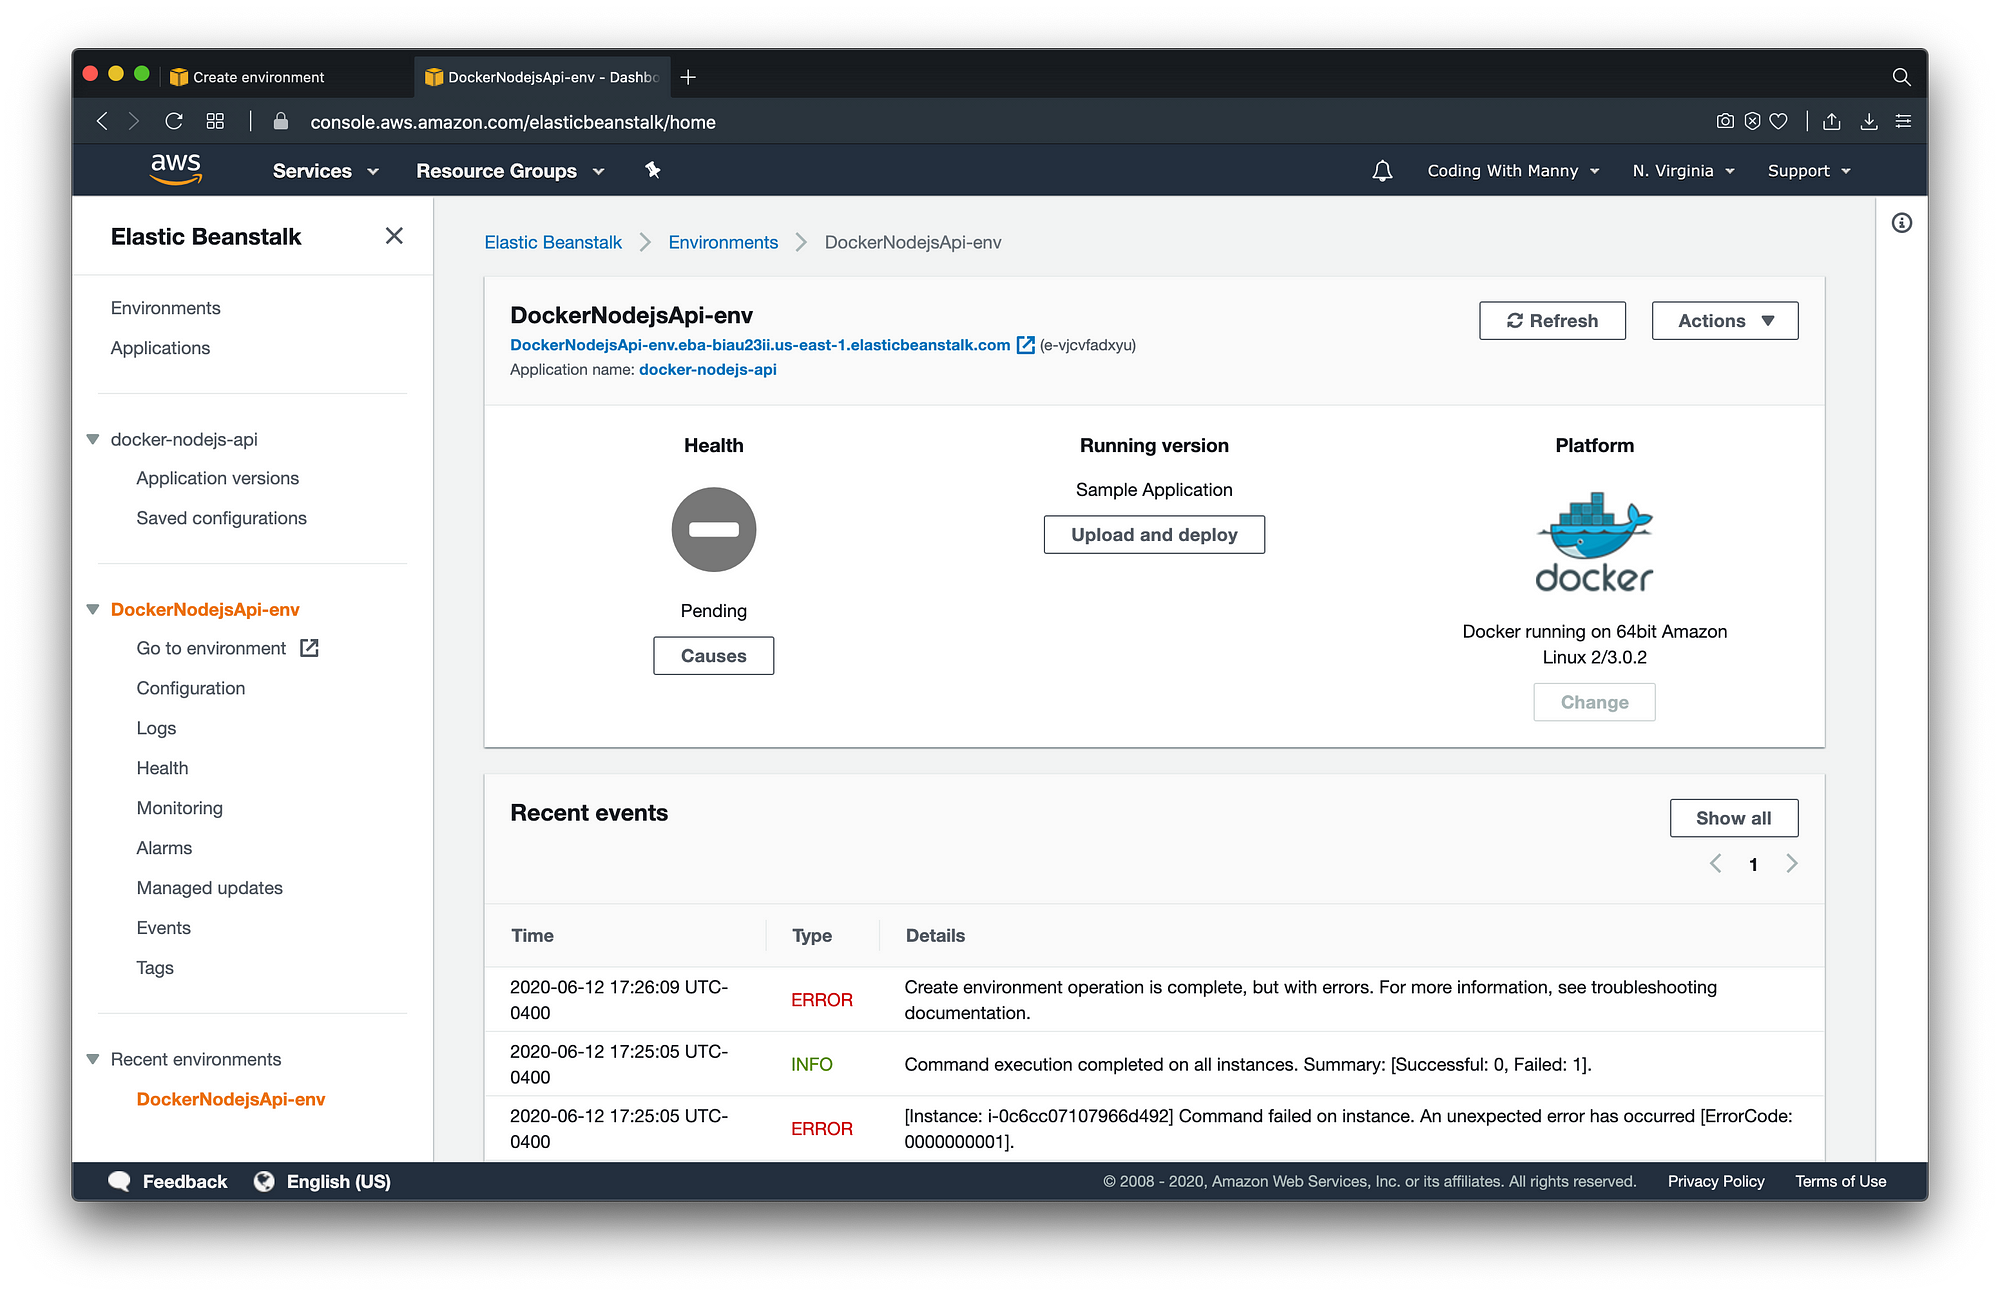Click the Change platform button
The image size is (2000, 1296).
point(1594,702)
